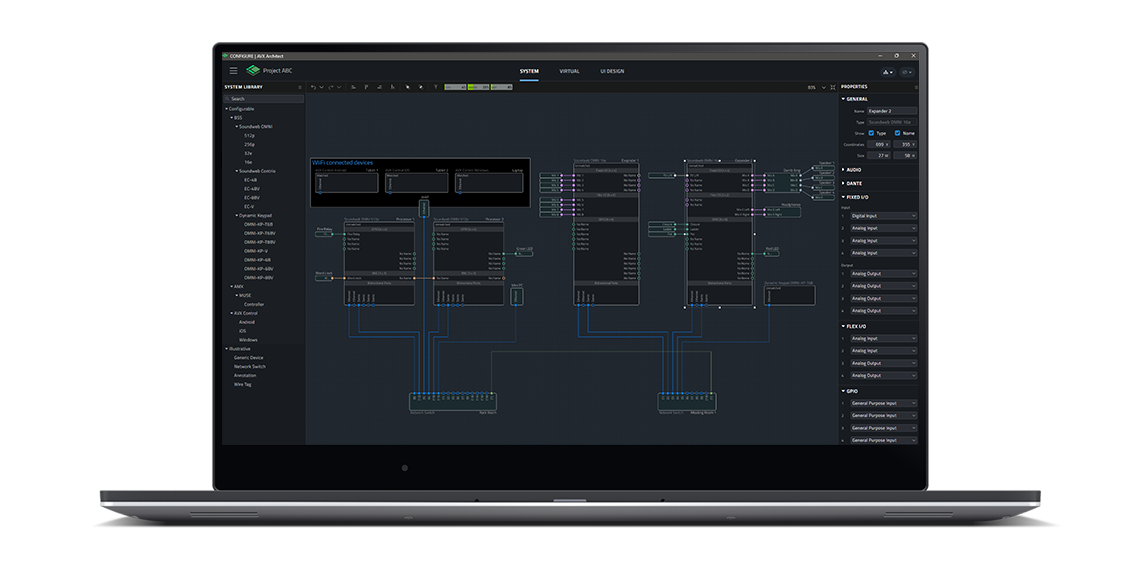Click the AVX Architect logo next to Project ABC

(253, 71)
